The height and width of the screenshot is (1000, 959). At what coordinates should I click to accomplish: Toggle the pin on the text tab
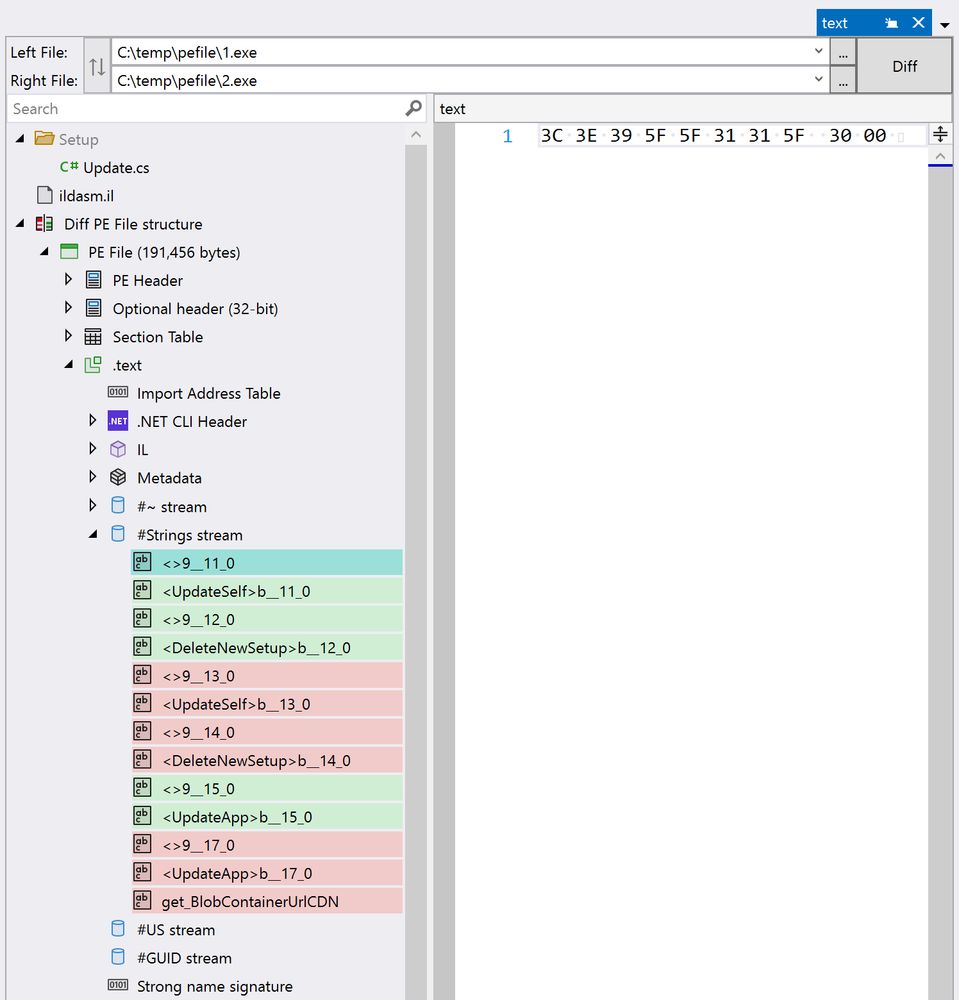[890, 22]
